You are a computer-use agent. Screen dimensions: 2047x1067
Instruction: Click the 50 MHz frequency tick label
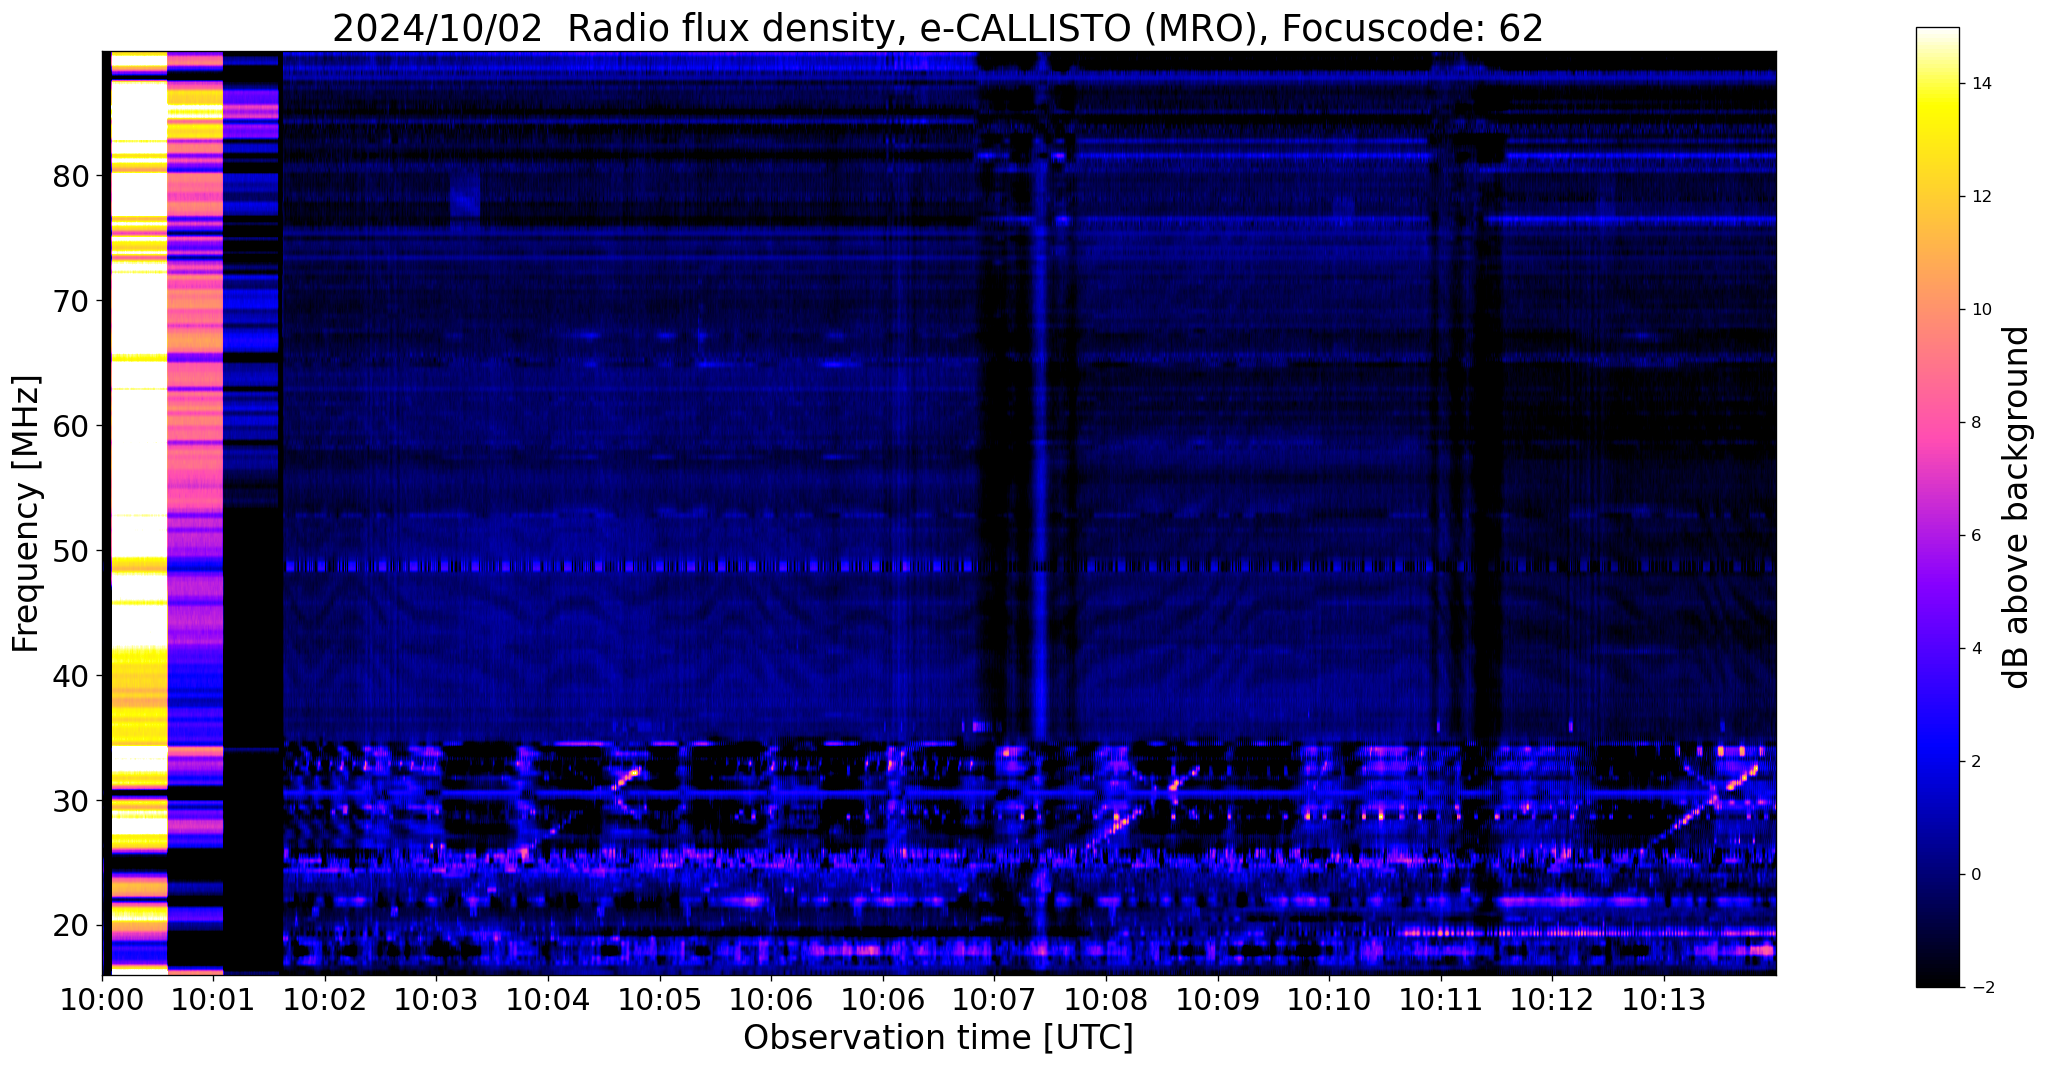pos(71,551)
